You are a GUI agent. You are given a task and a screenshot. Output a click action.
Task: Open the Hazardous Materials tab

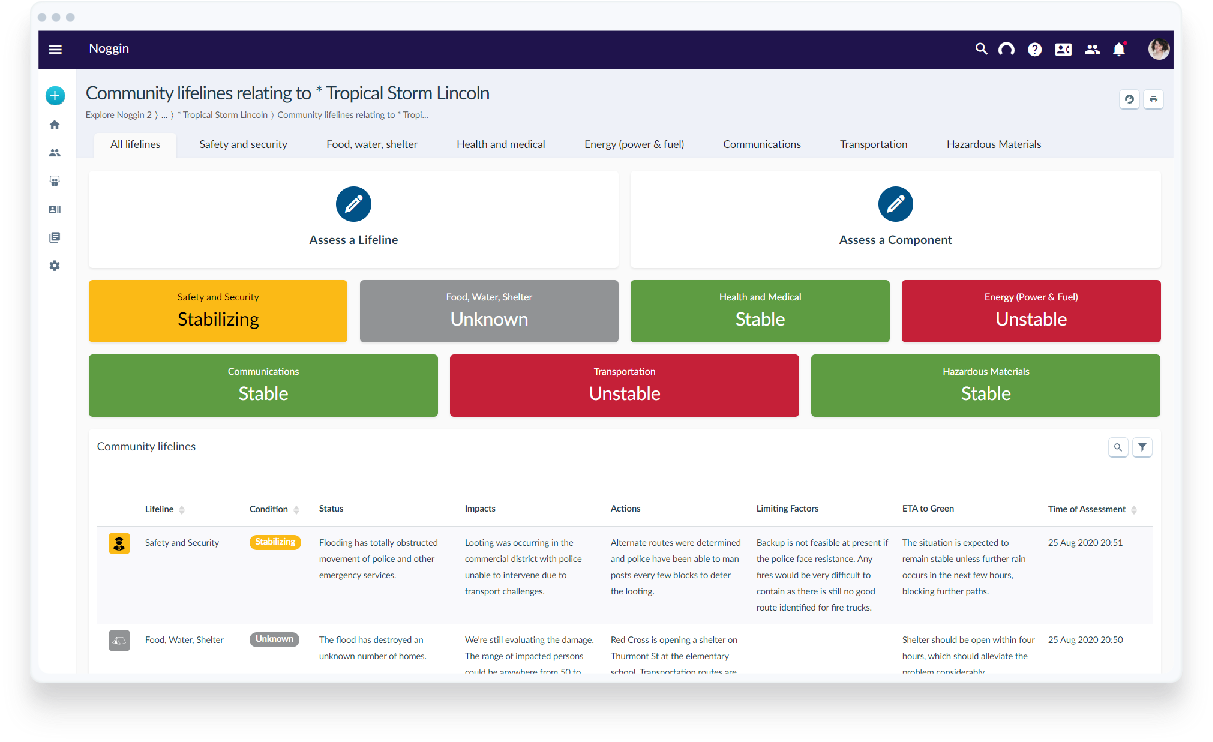tap(993, 145)
